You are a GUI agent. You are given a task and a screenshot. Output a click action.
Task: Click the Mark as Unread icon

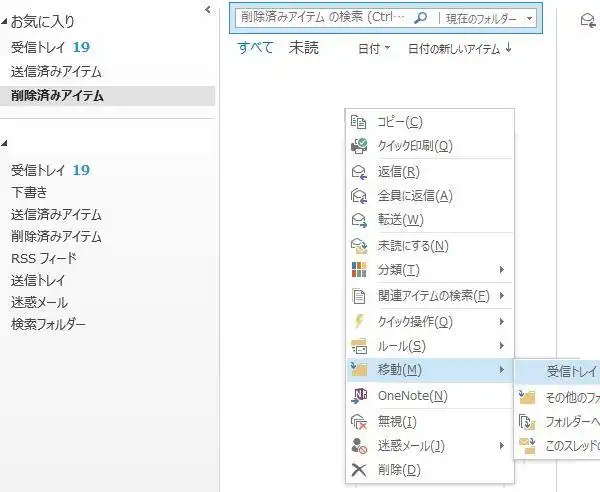[x=359, y=246]
